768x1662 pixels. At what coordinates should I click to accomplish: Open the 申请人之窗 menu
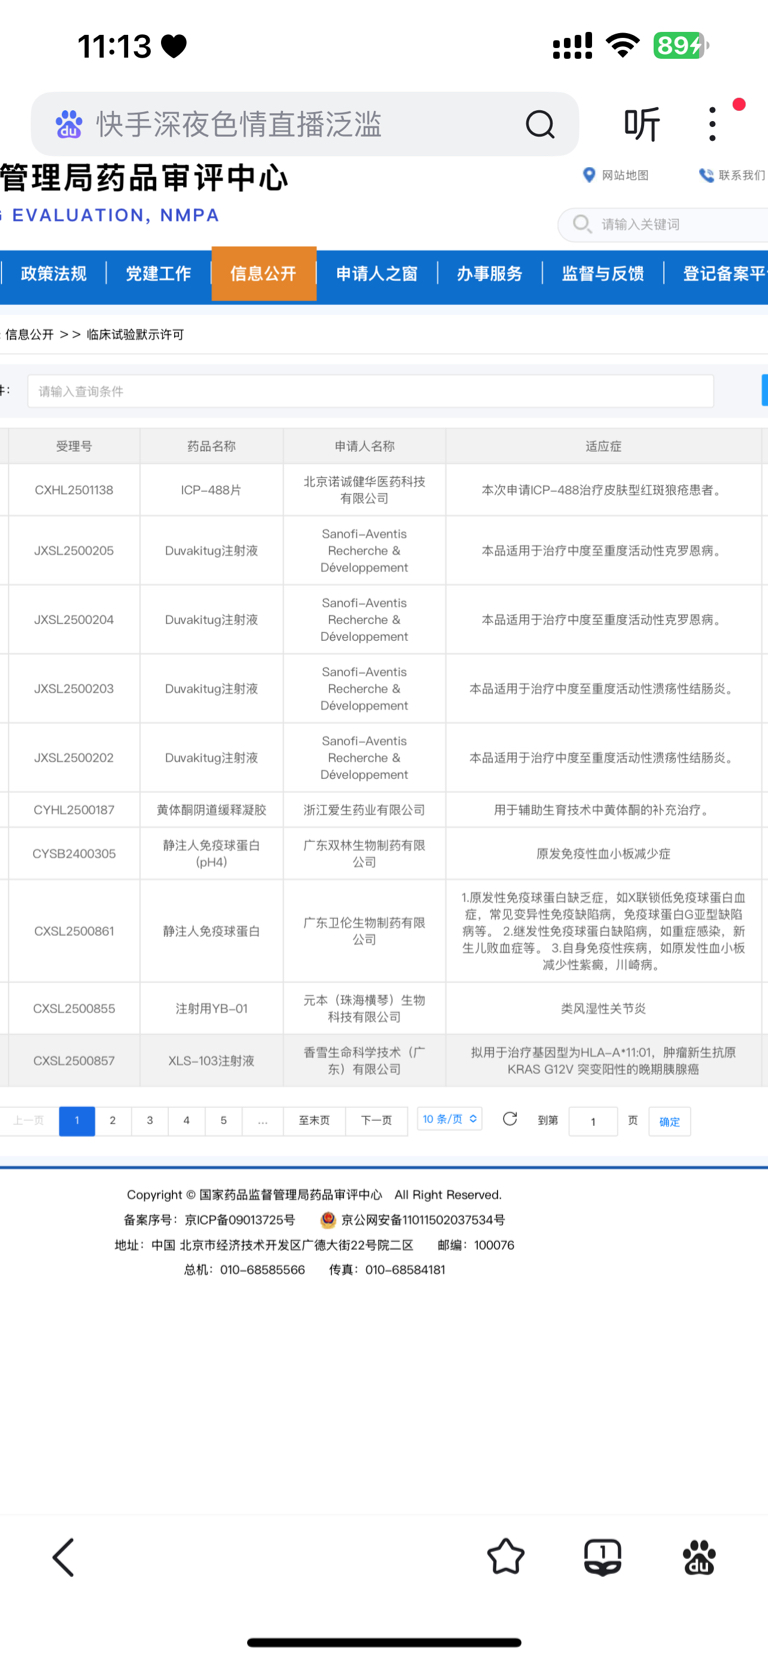[x=377, y=274]
